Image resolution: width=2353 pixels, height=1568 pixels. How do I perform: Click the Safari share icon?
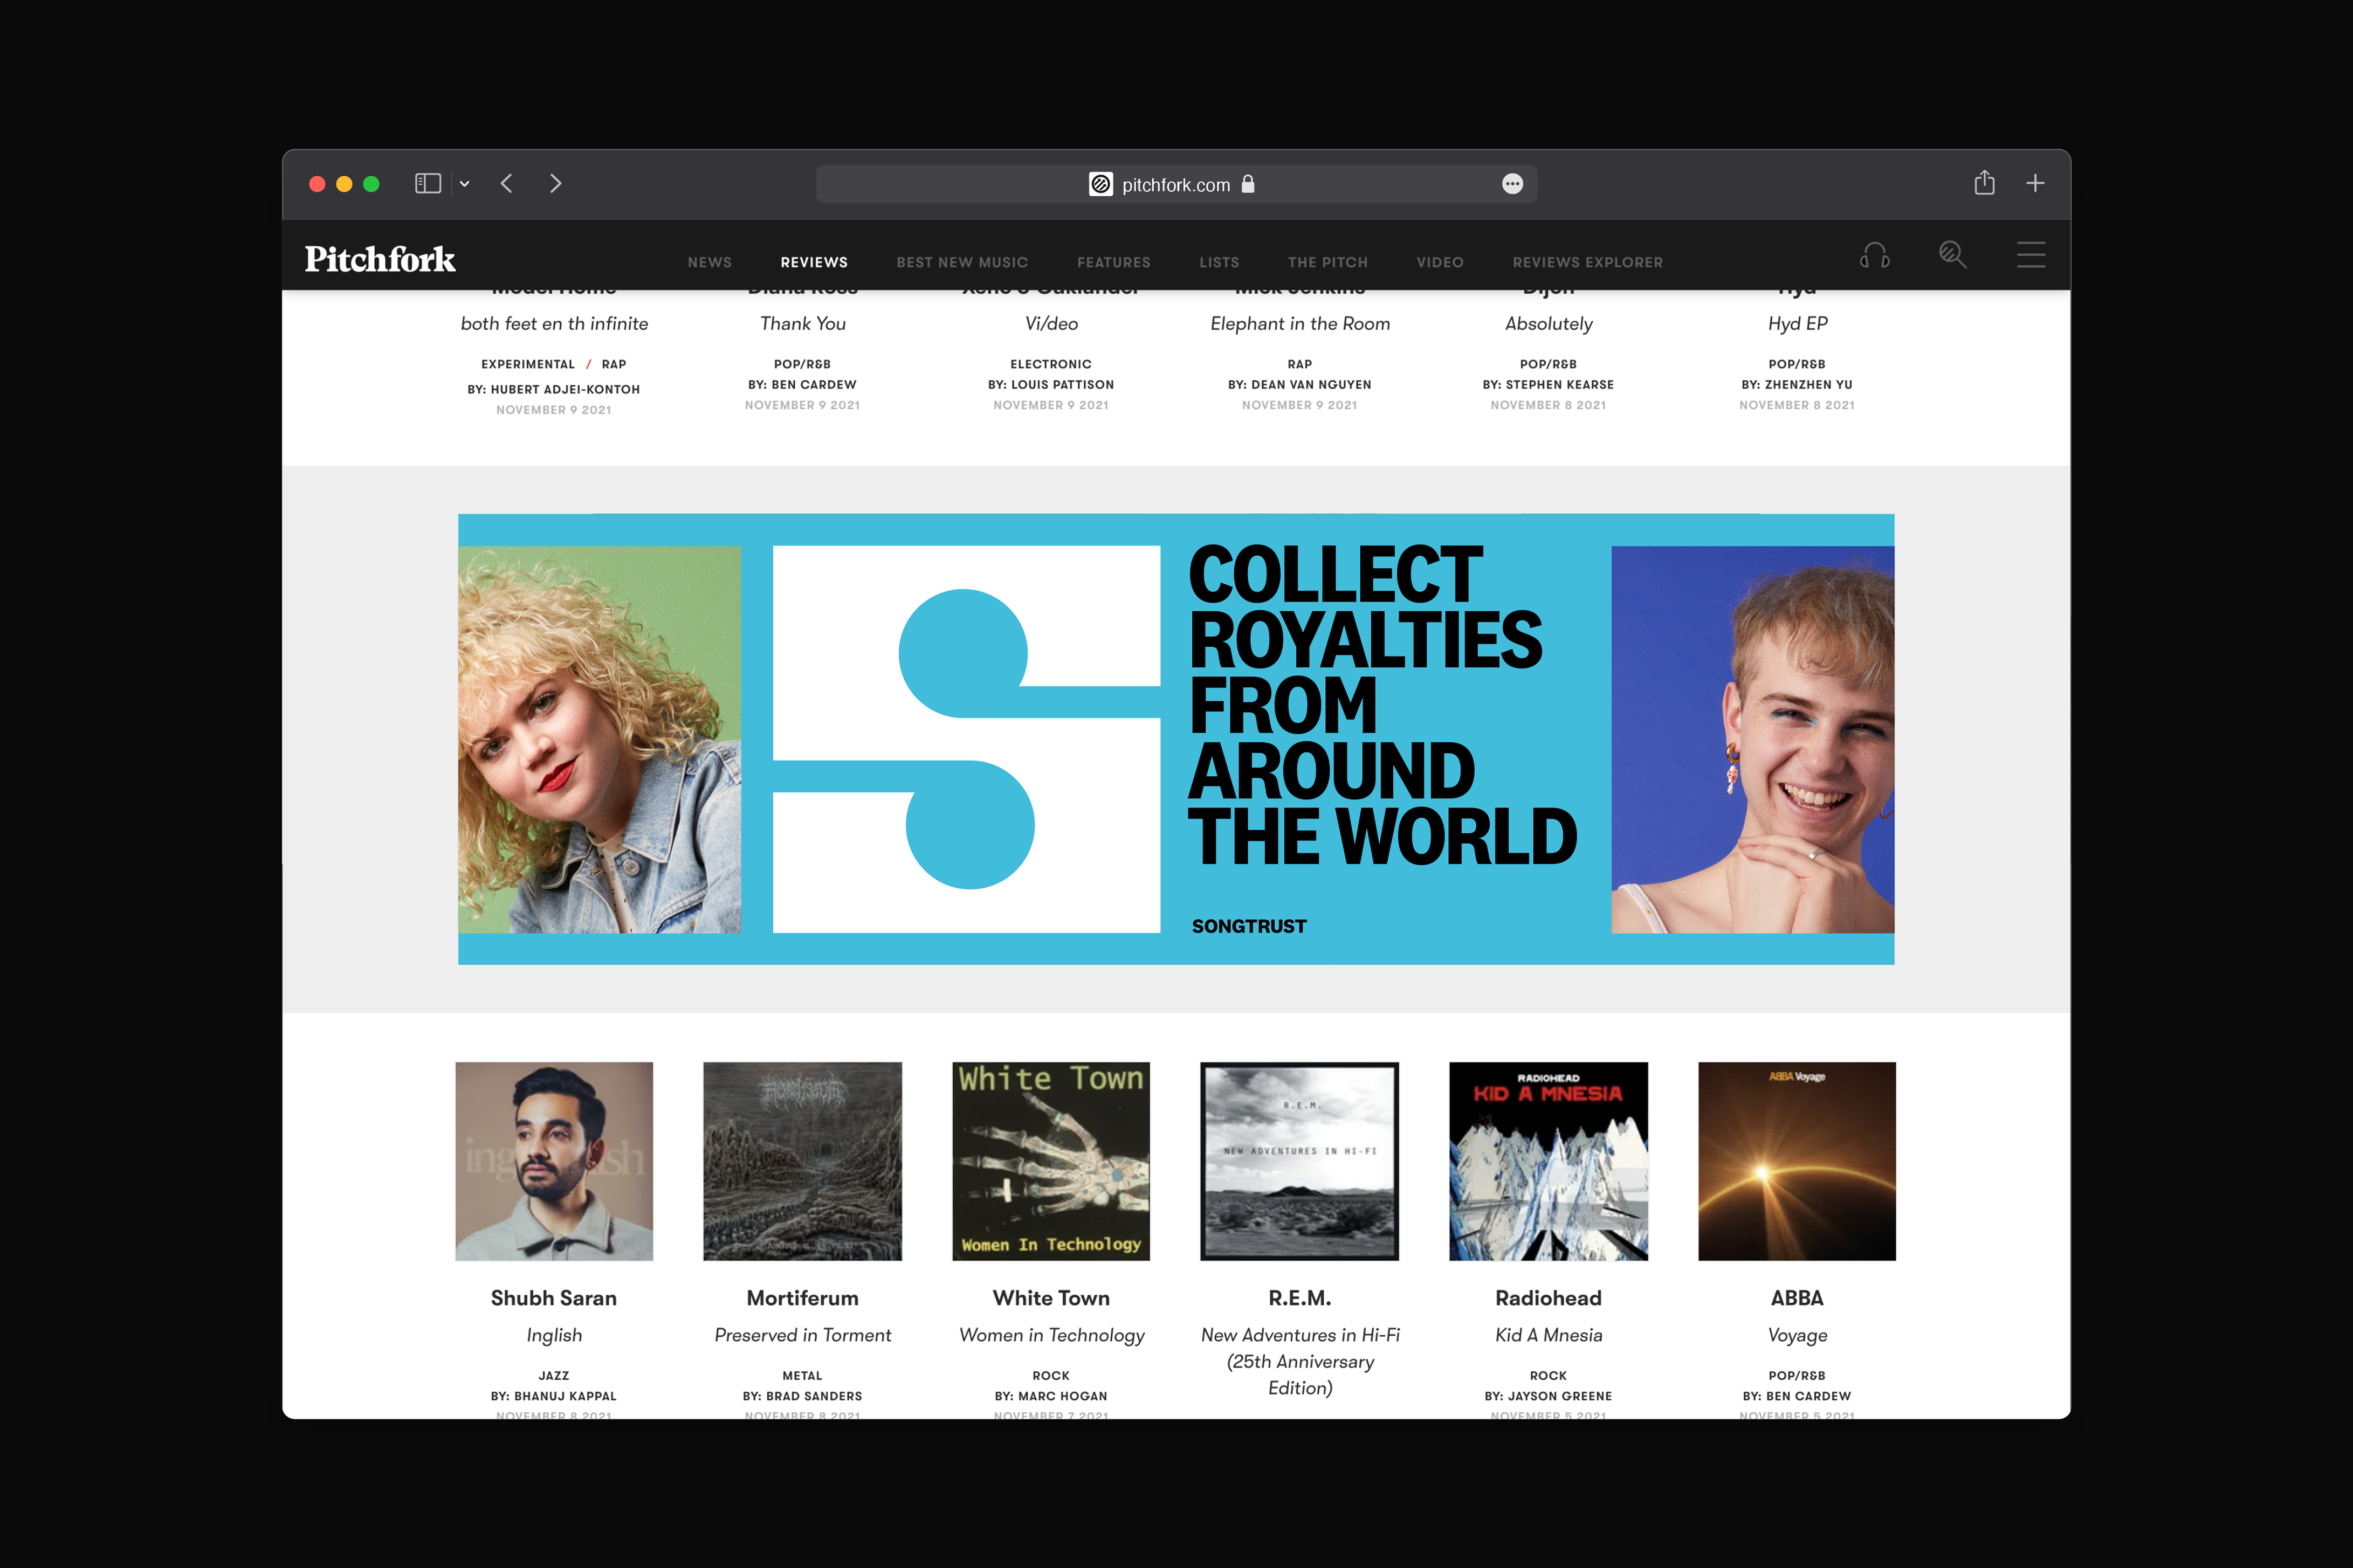pos(1985,183)
